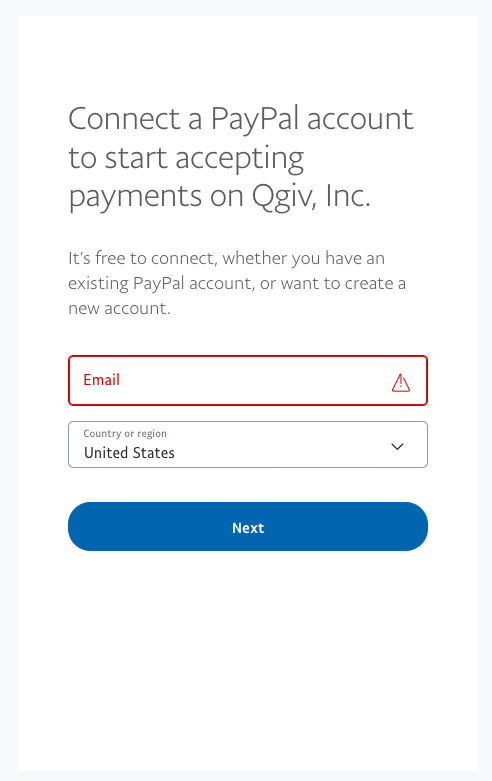Click the red warning triangle icon

[x=401, y=383]
